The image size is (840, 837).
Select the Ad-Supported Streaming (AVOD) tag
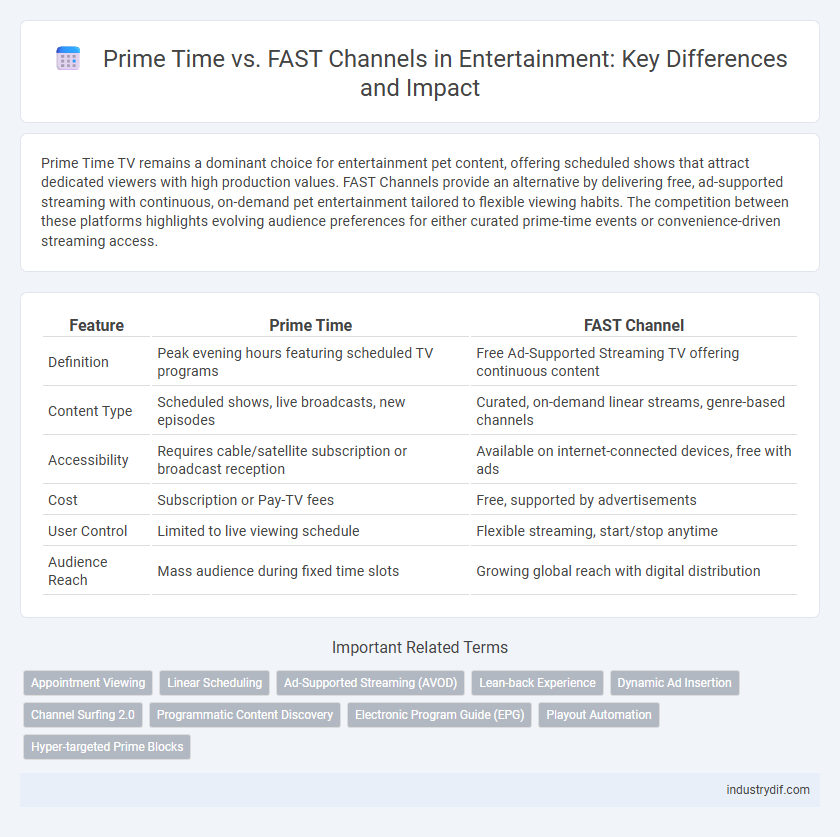tap(370, 683)
